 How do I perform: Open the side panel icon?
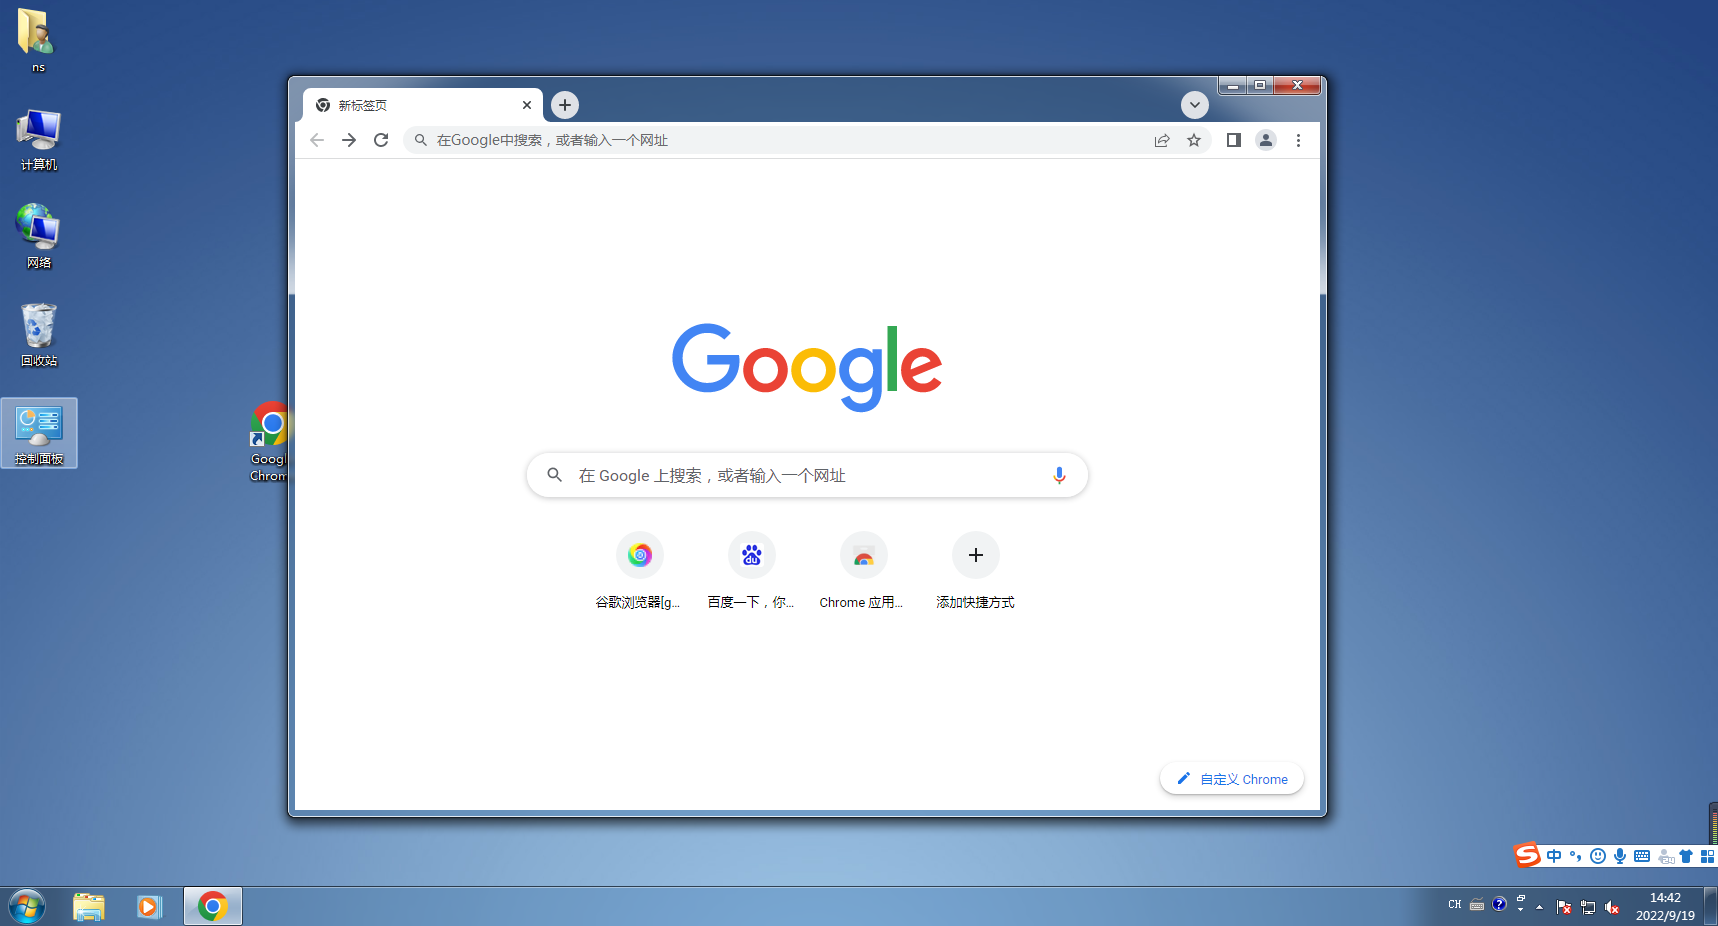click(x=1234, y=140)
